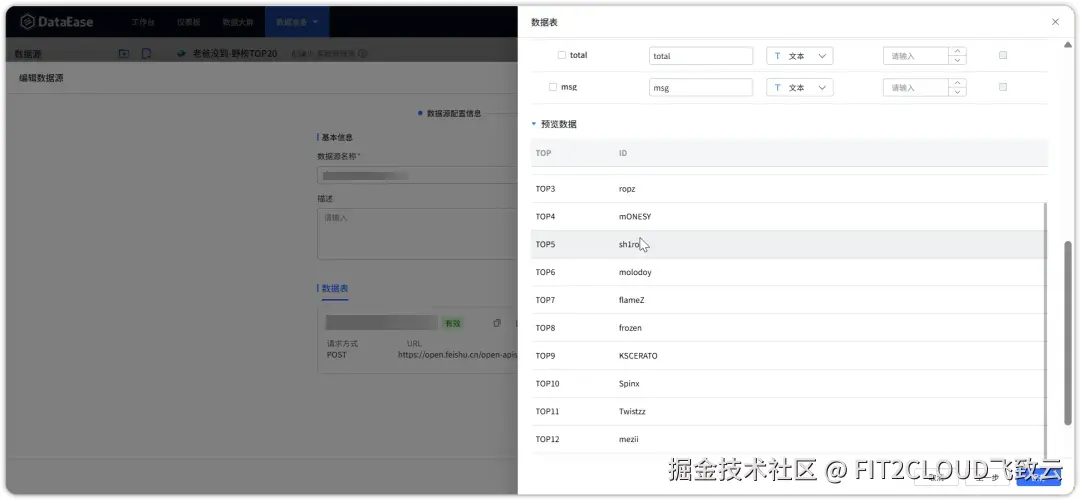Click the TOP3 cell
The height and width of the screenshot is (500, 1080).
pos(545,189)
